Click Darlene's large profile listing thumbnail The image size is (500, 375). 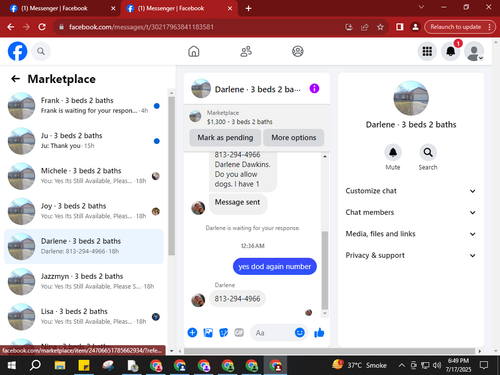coord(411,98)
